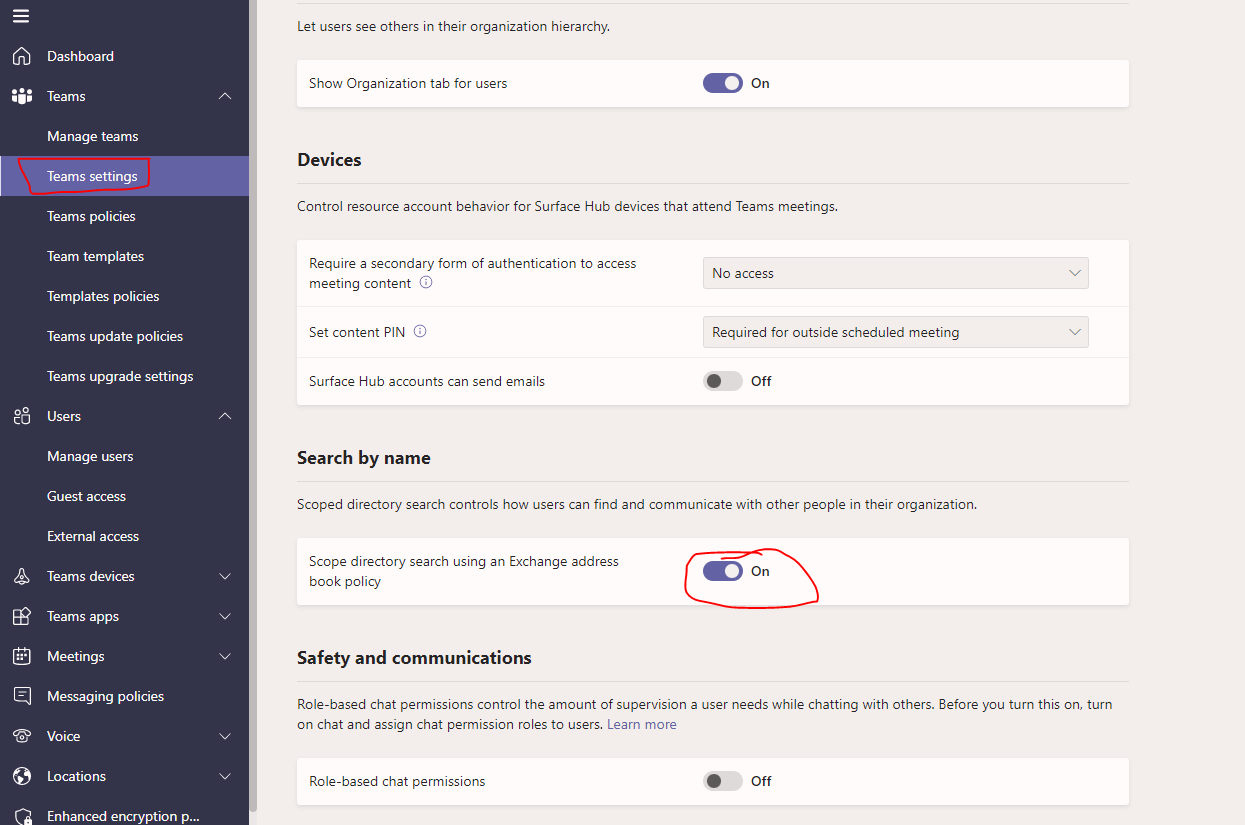
Task: Select the Dashboard home icon
Action: [22, 55]
